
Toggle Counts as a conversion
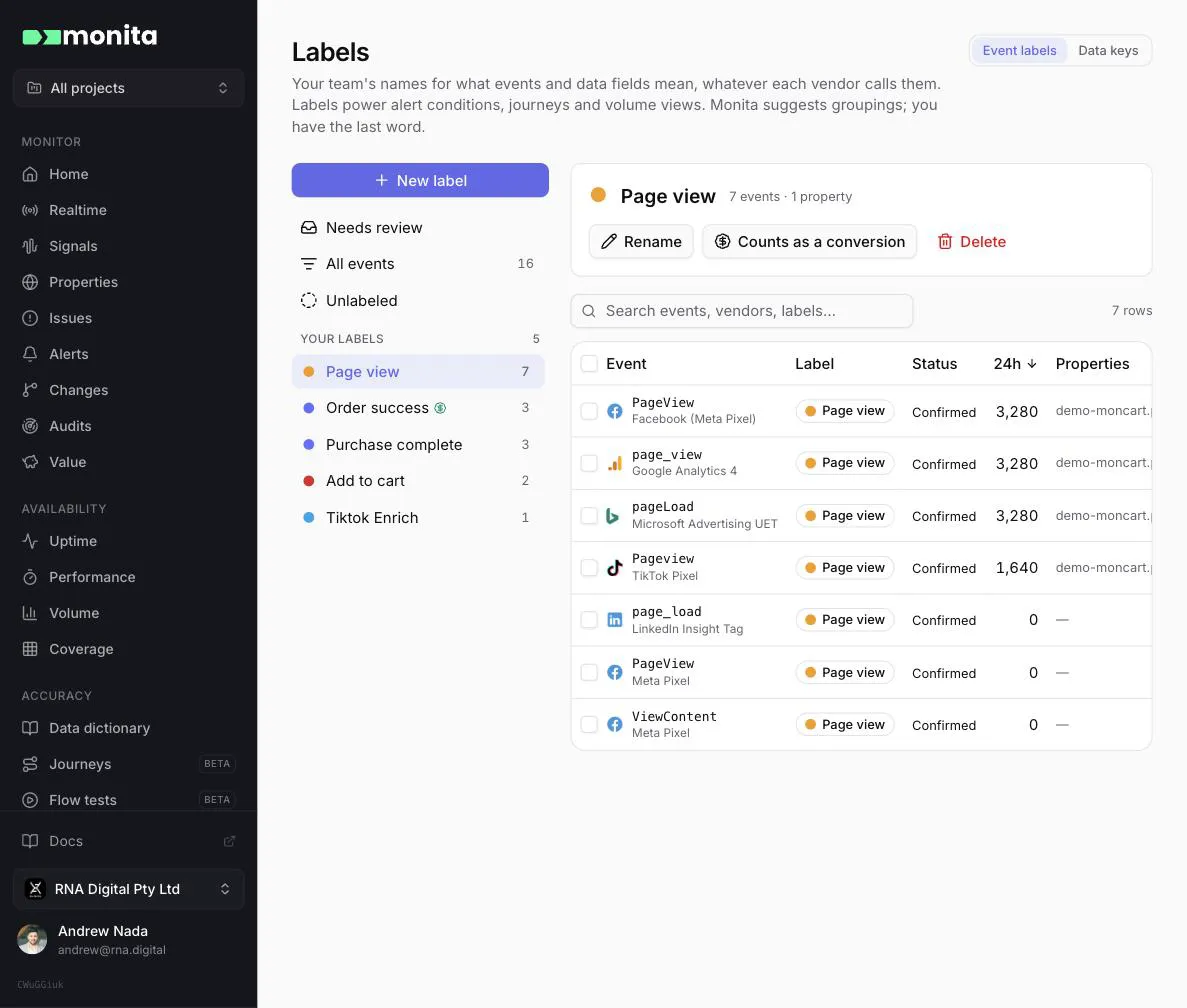pos(809,241)
